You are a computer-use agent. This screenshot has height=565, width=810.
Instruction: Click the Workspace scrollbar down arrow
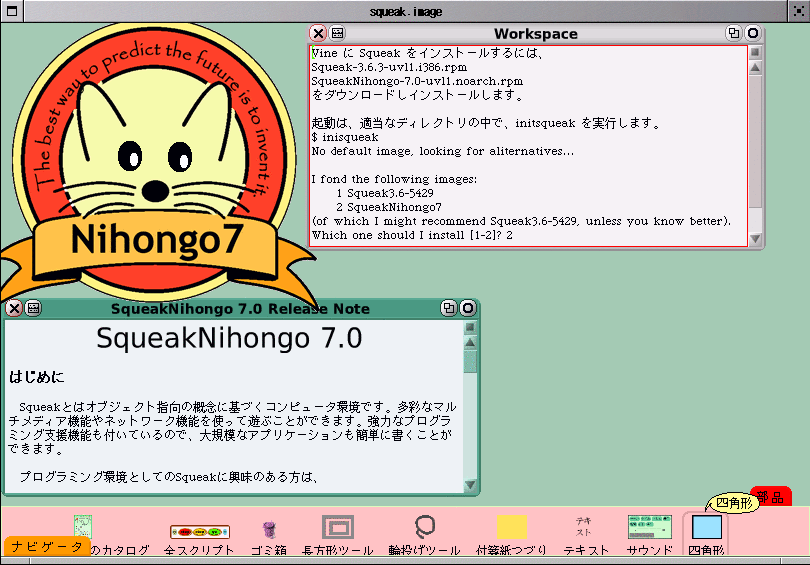click(x=756, y=239)
